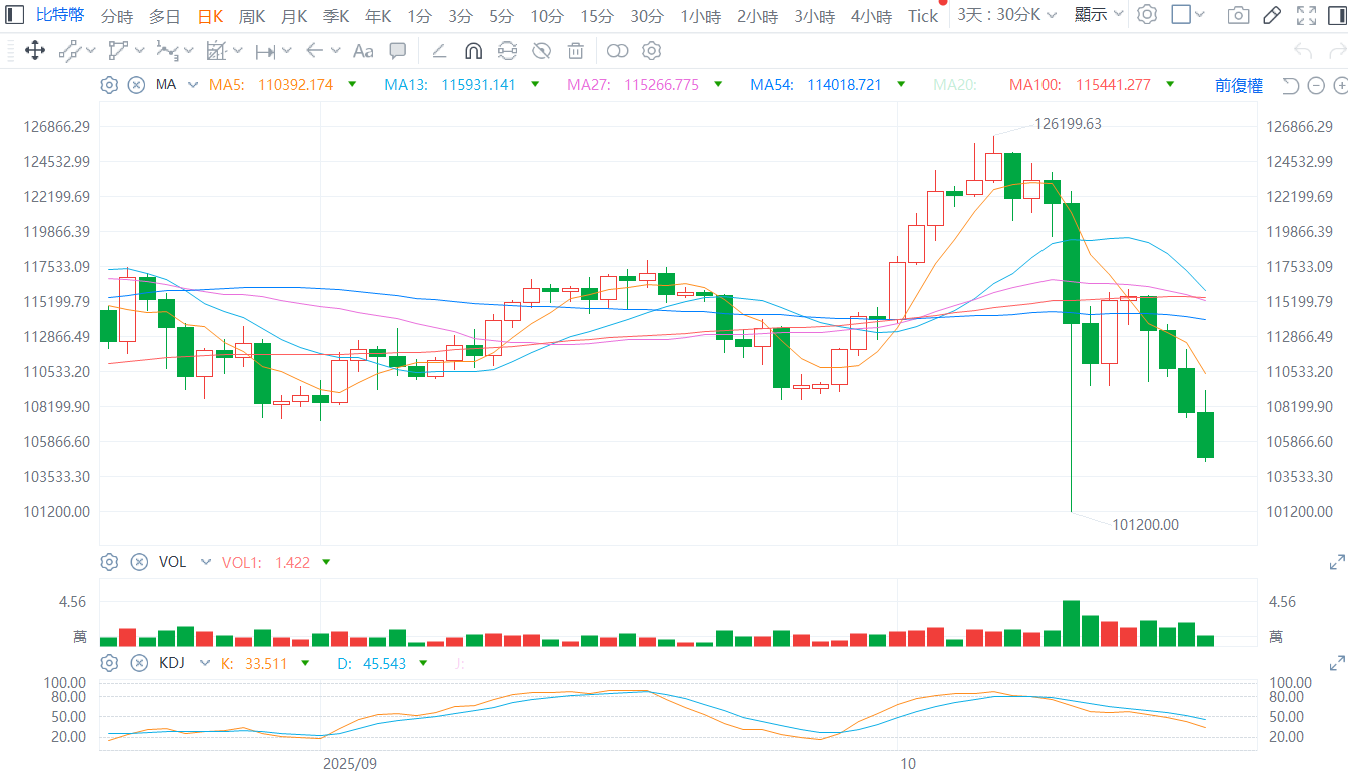Open the MA indicator settings gear
This screenshot has width=1348, height=774.
click(x=109, y=85)
